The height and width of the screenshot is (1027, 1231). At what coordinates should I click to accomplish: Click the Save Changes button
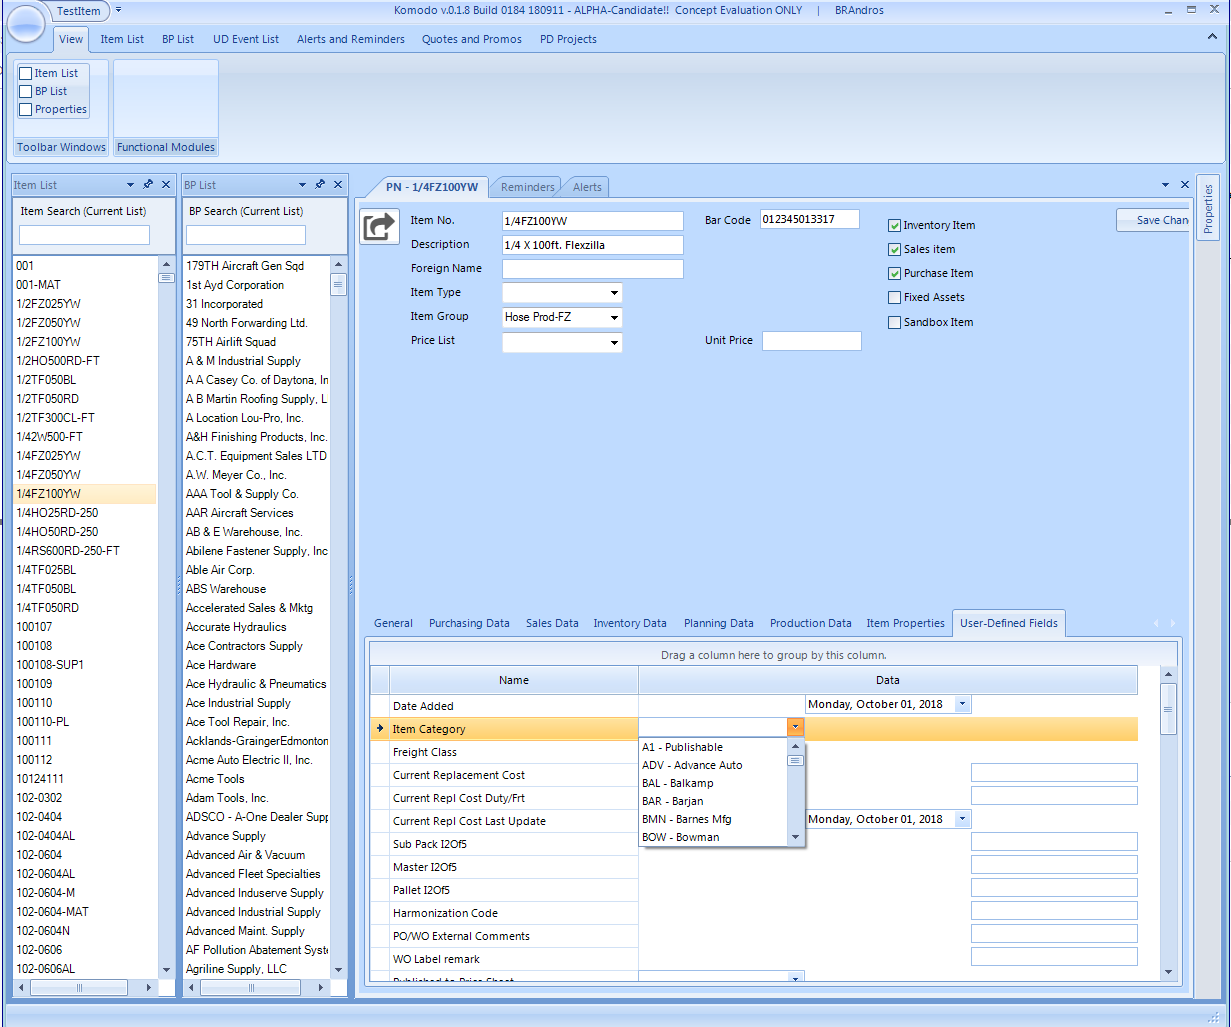pos(1154,220)
